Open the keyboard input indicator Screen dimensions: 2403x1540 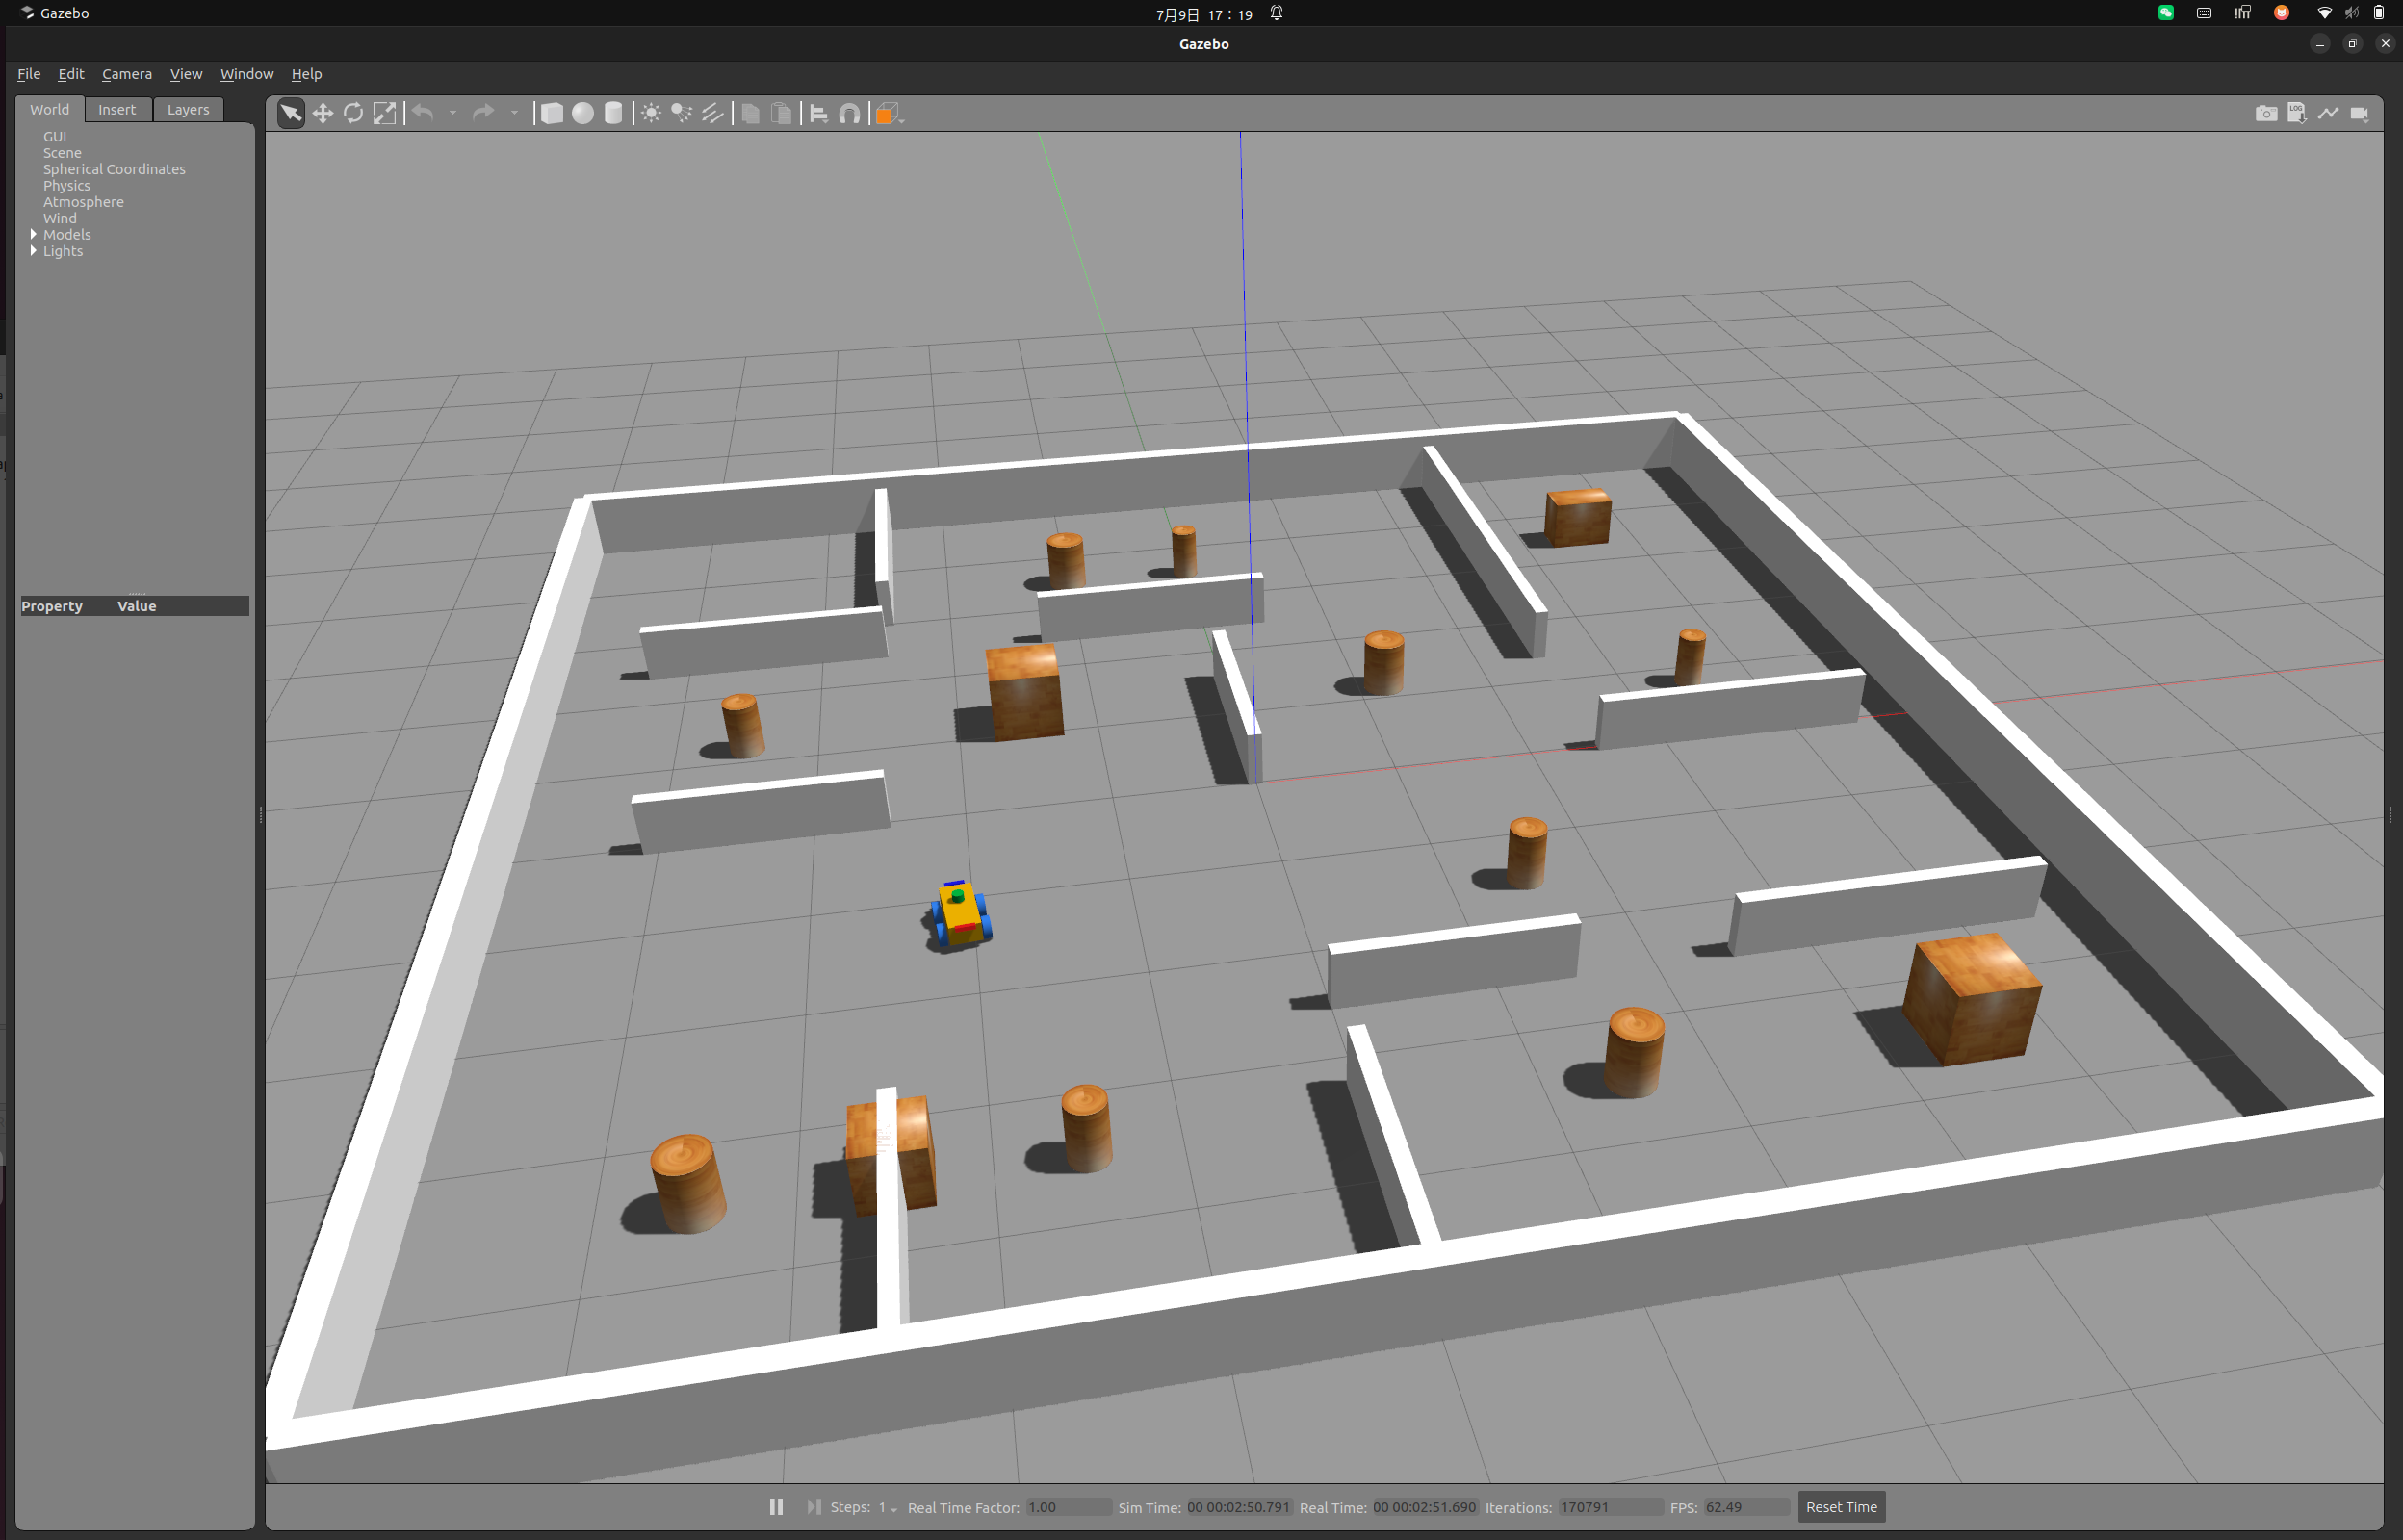click(x=2204, y=13)
